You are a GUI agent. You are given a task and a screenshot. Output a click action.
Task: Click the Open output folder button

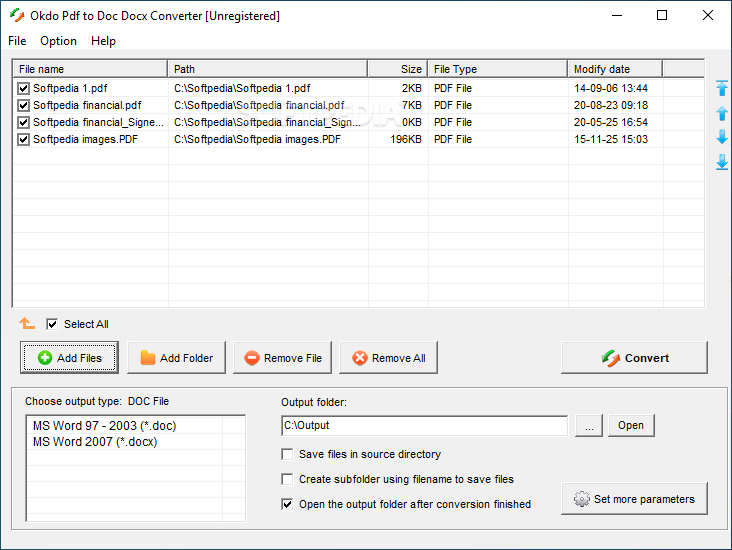631,425
